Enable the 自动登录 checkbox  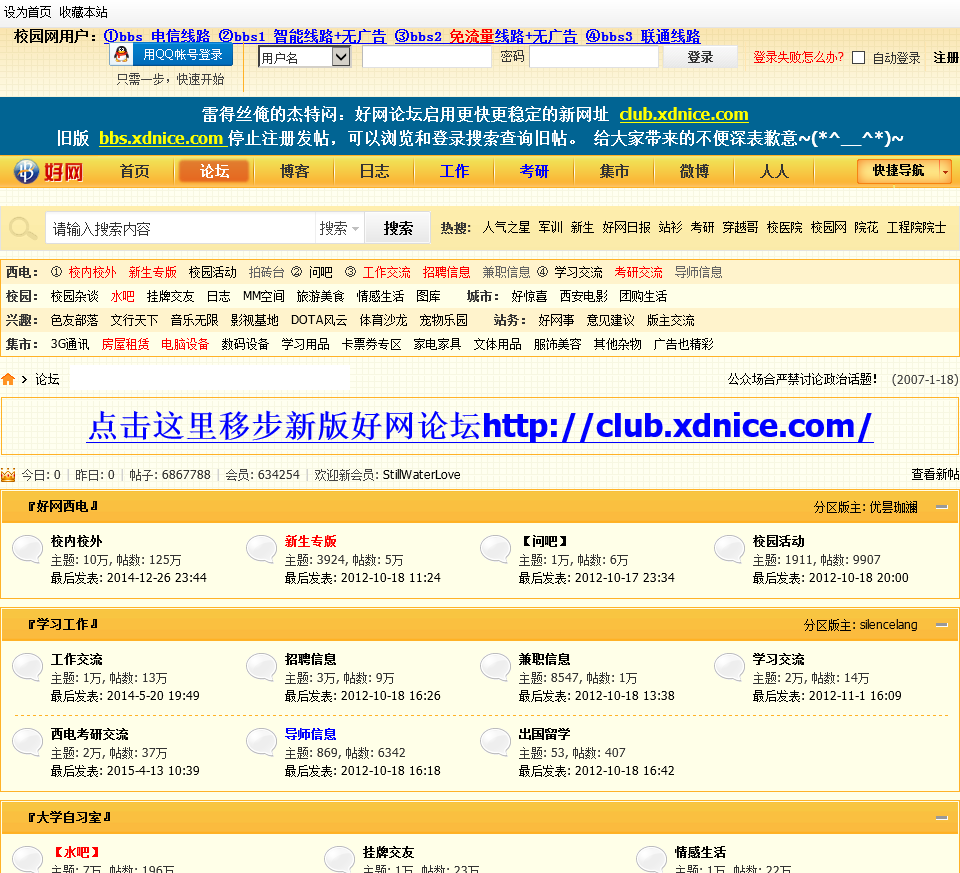[x=858, y=58]
